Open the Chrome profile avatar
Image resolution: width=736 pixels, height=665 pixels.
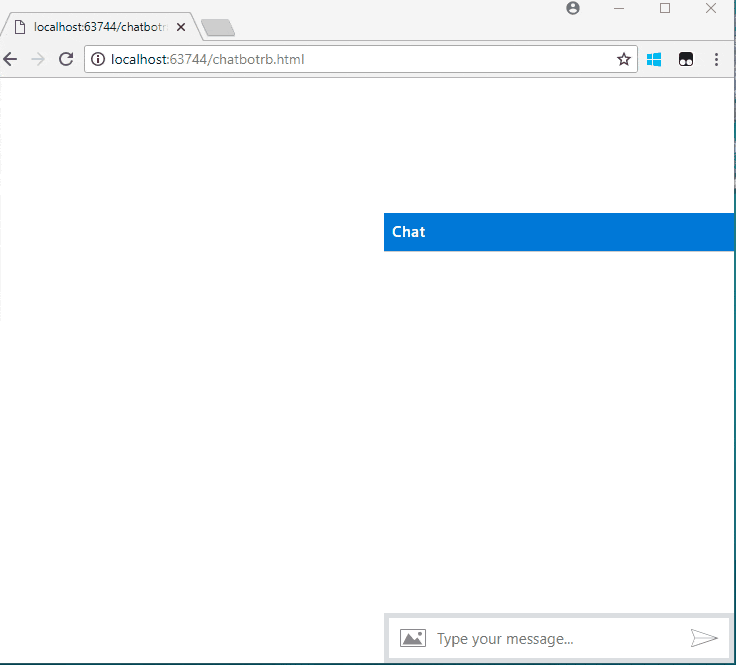coord(573,8)
